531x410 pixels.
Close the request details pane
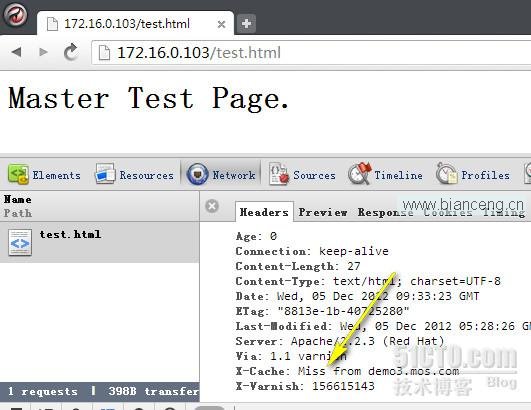pyautogui.click(x=212, y=206)
